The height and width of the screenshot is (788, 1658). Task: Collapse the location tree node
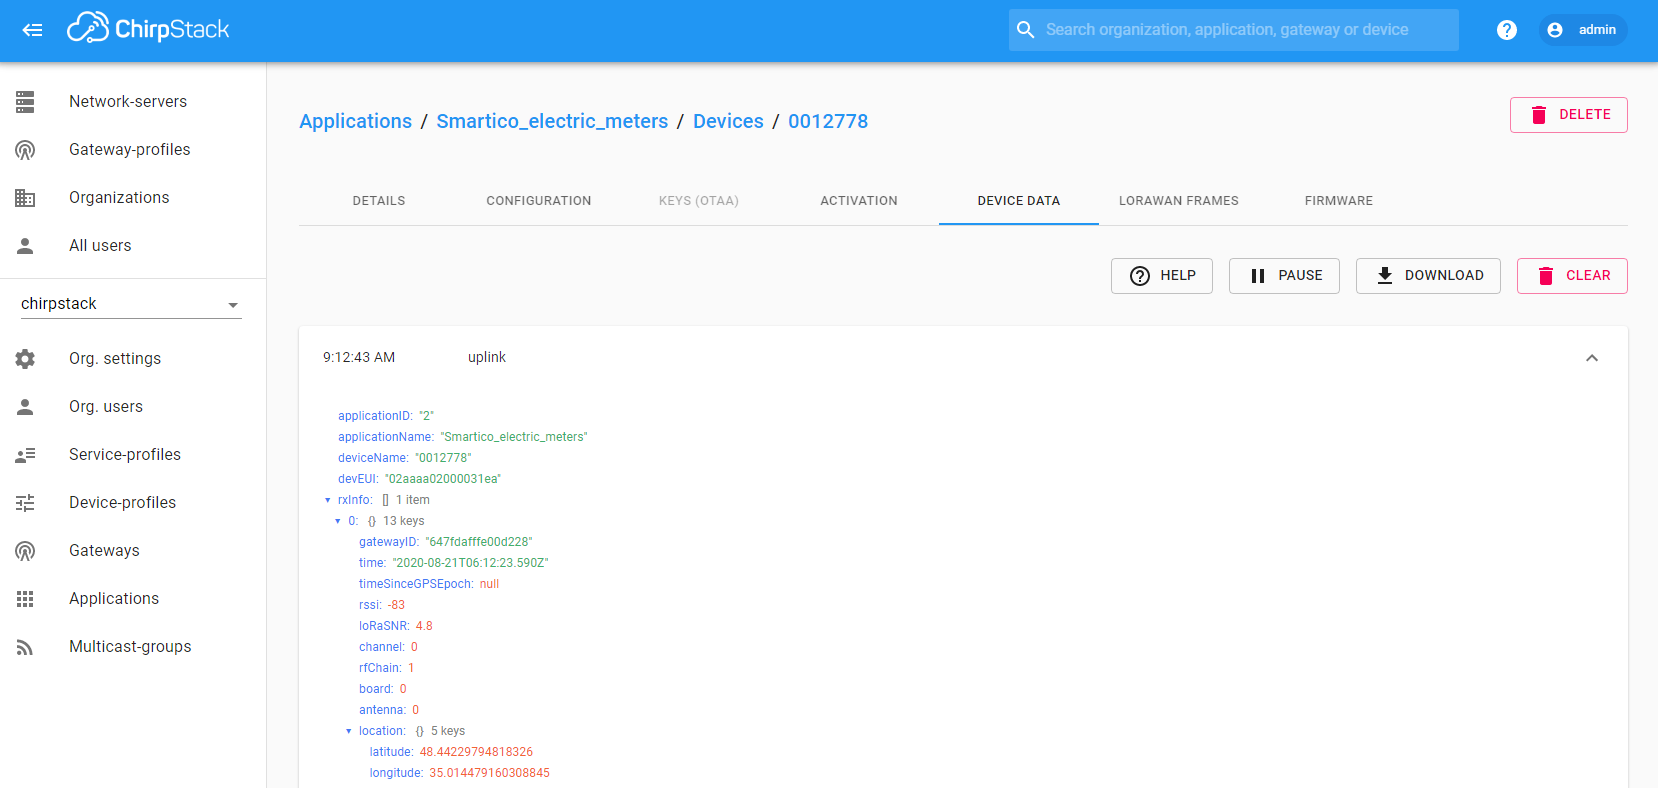coord(349,731)
